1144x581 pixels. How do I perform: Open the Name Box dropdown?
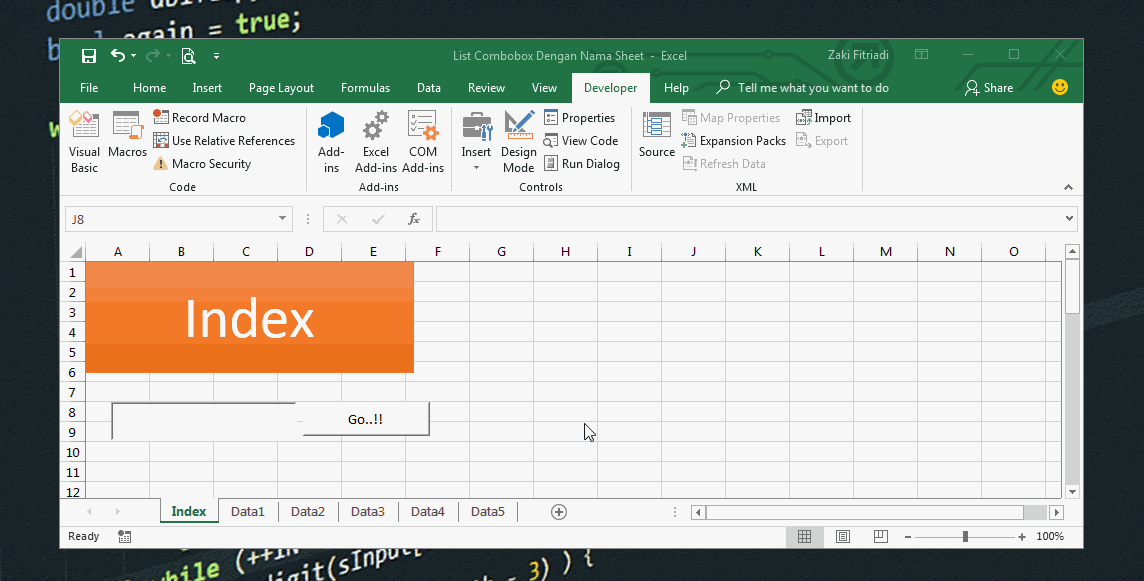[x=281, y=218]
